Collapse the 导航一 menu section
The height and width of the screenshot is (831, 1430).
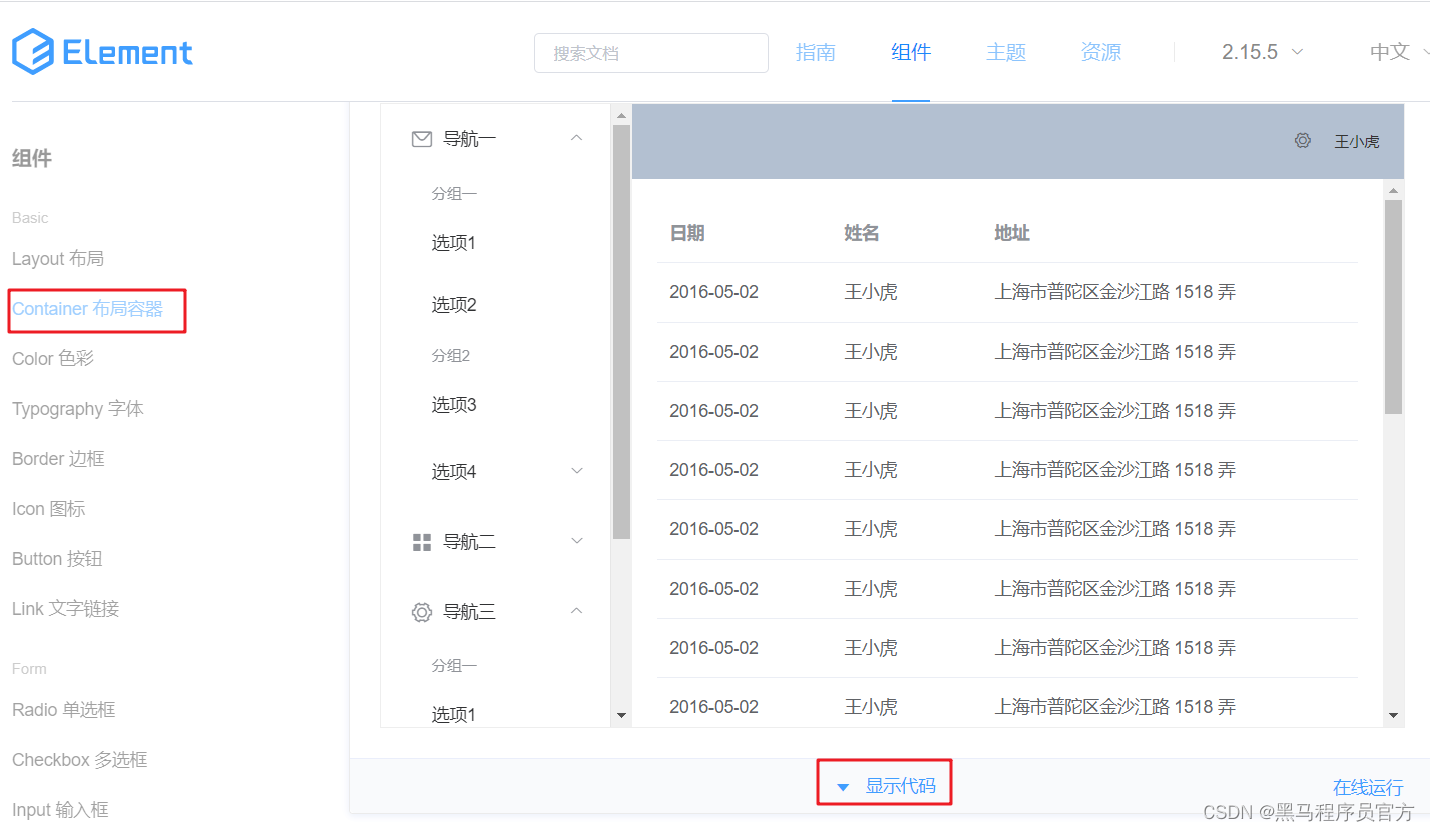pyautogui.click(x=576, y=138)
